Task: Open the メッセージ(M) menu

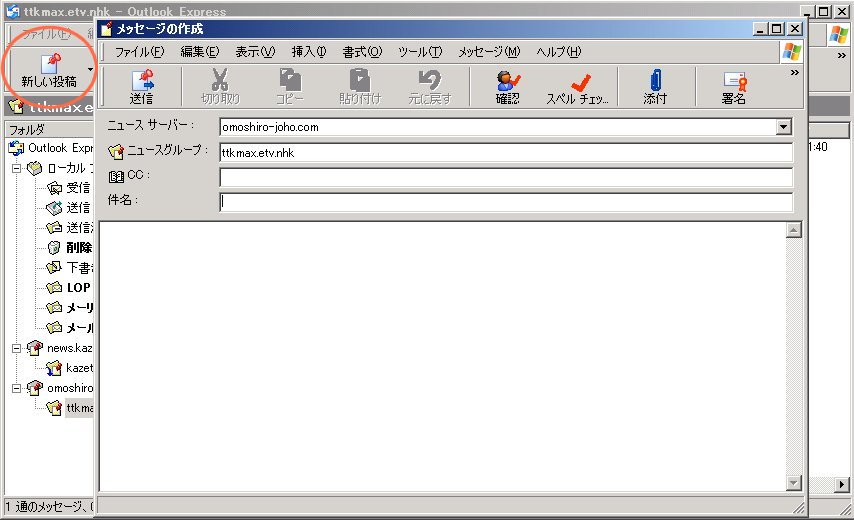Action: (x=489, y=52)
